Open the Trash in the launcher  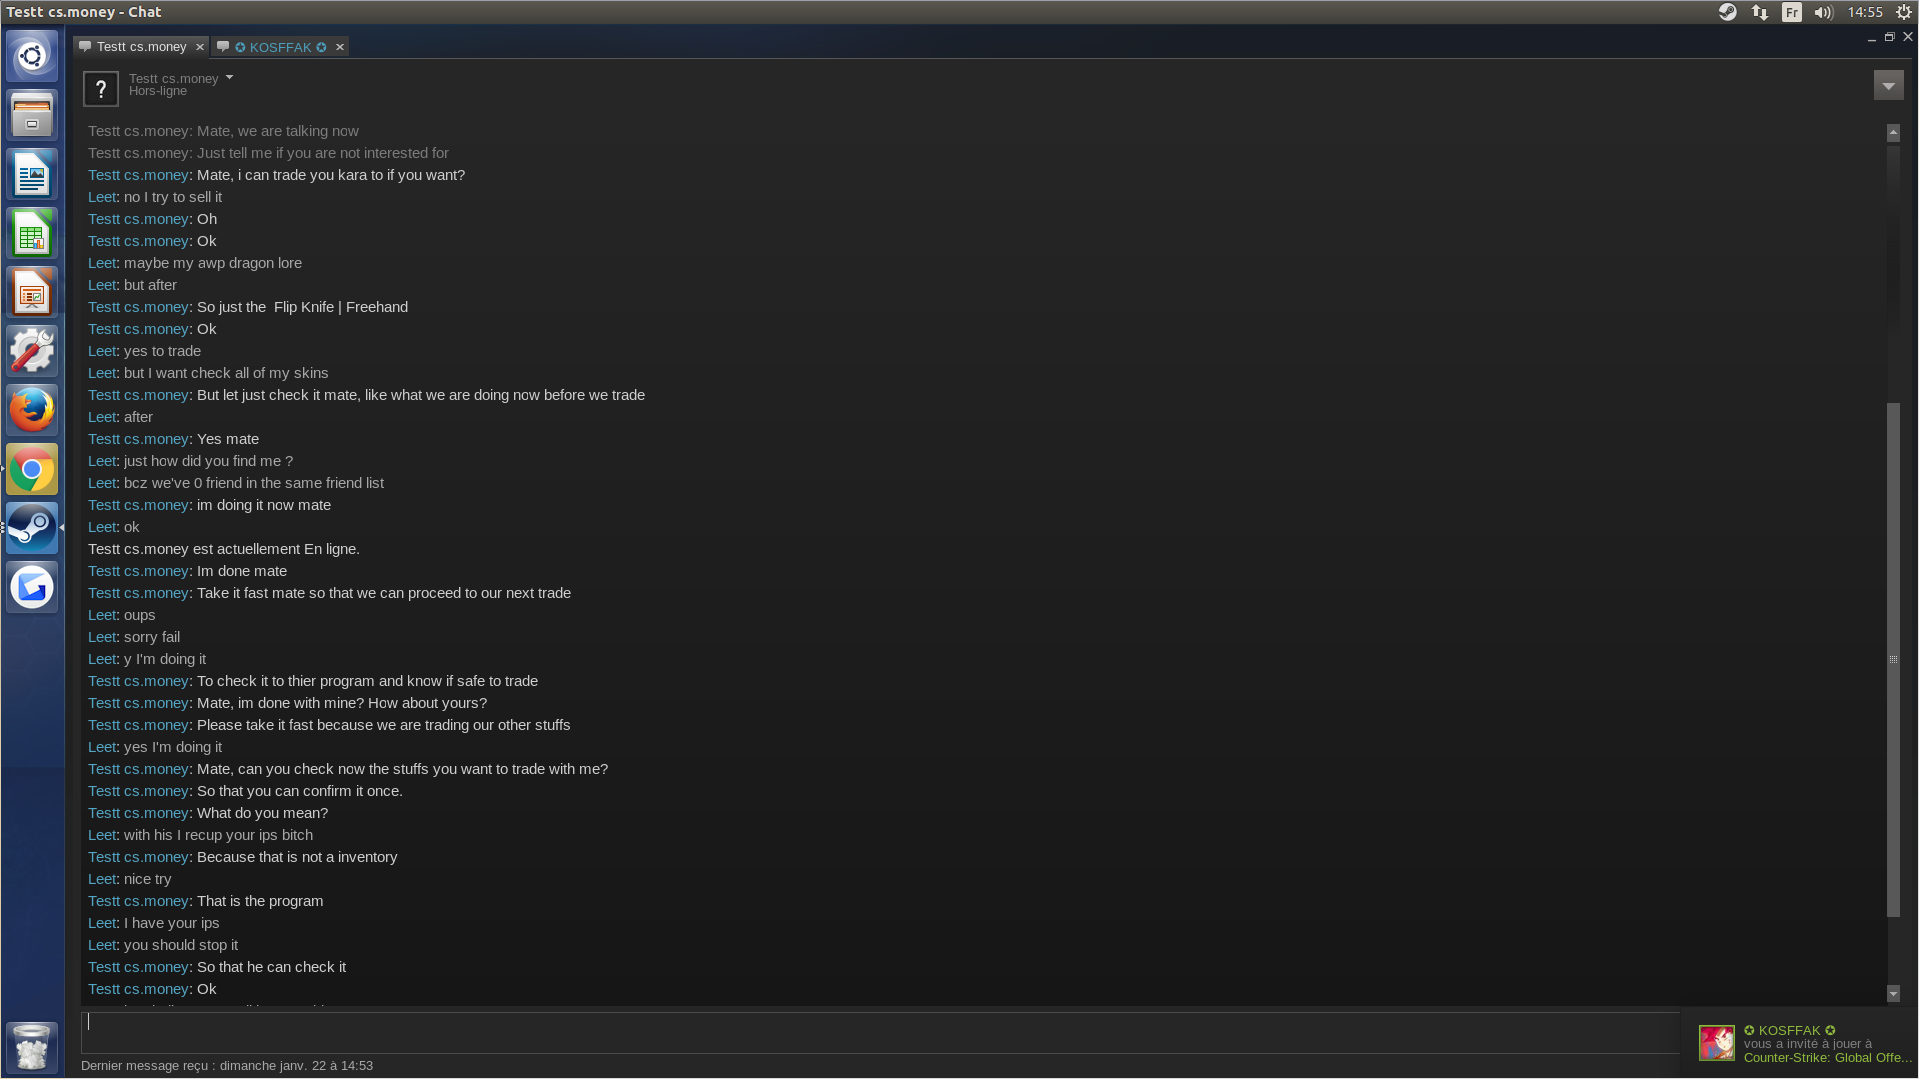32,1047
